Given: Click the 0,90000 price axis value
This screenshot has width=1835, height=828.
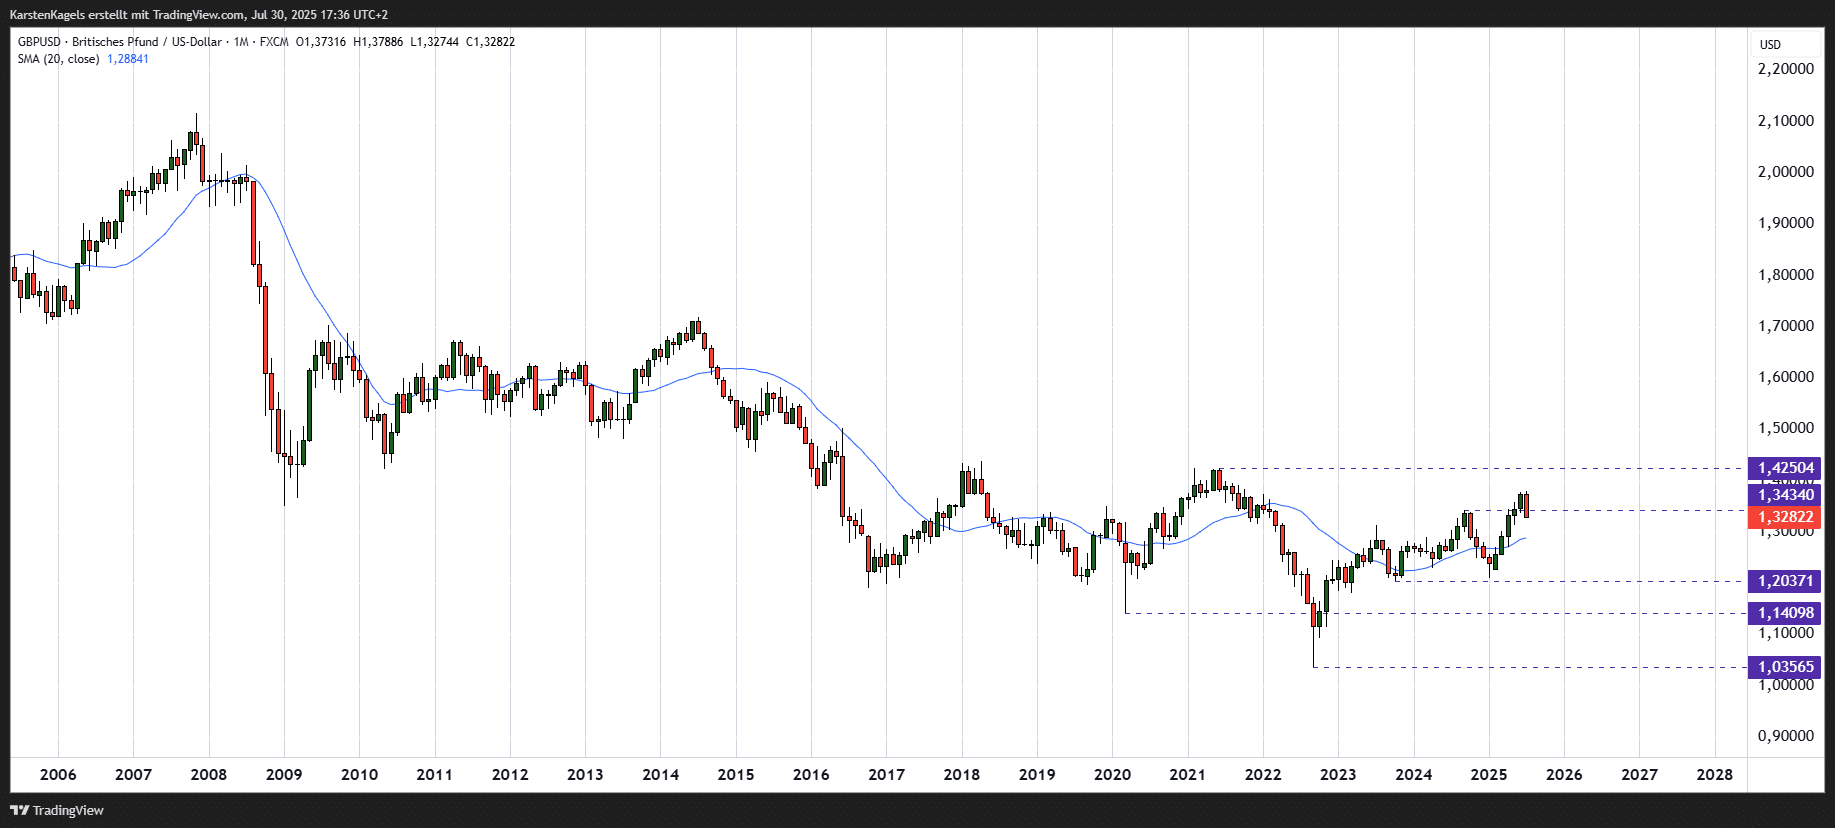Looking at the screenshot, I should pyautogui.click(x=1785, y=735).
